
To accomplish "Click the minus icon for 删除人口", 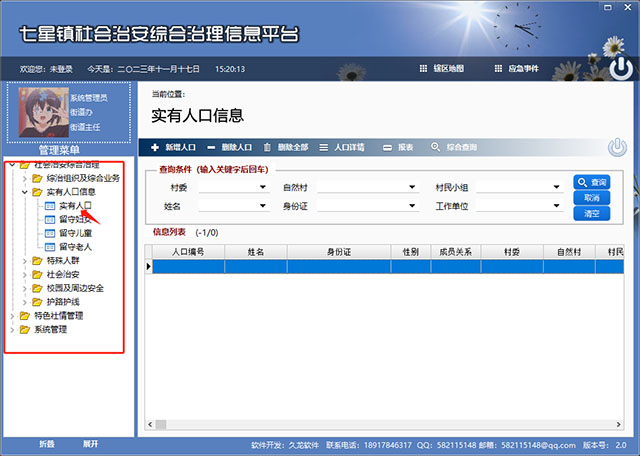I will (211, 148).
